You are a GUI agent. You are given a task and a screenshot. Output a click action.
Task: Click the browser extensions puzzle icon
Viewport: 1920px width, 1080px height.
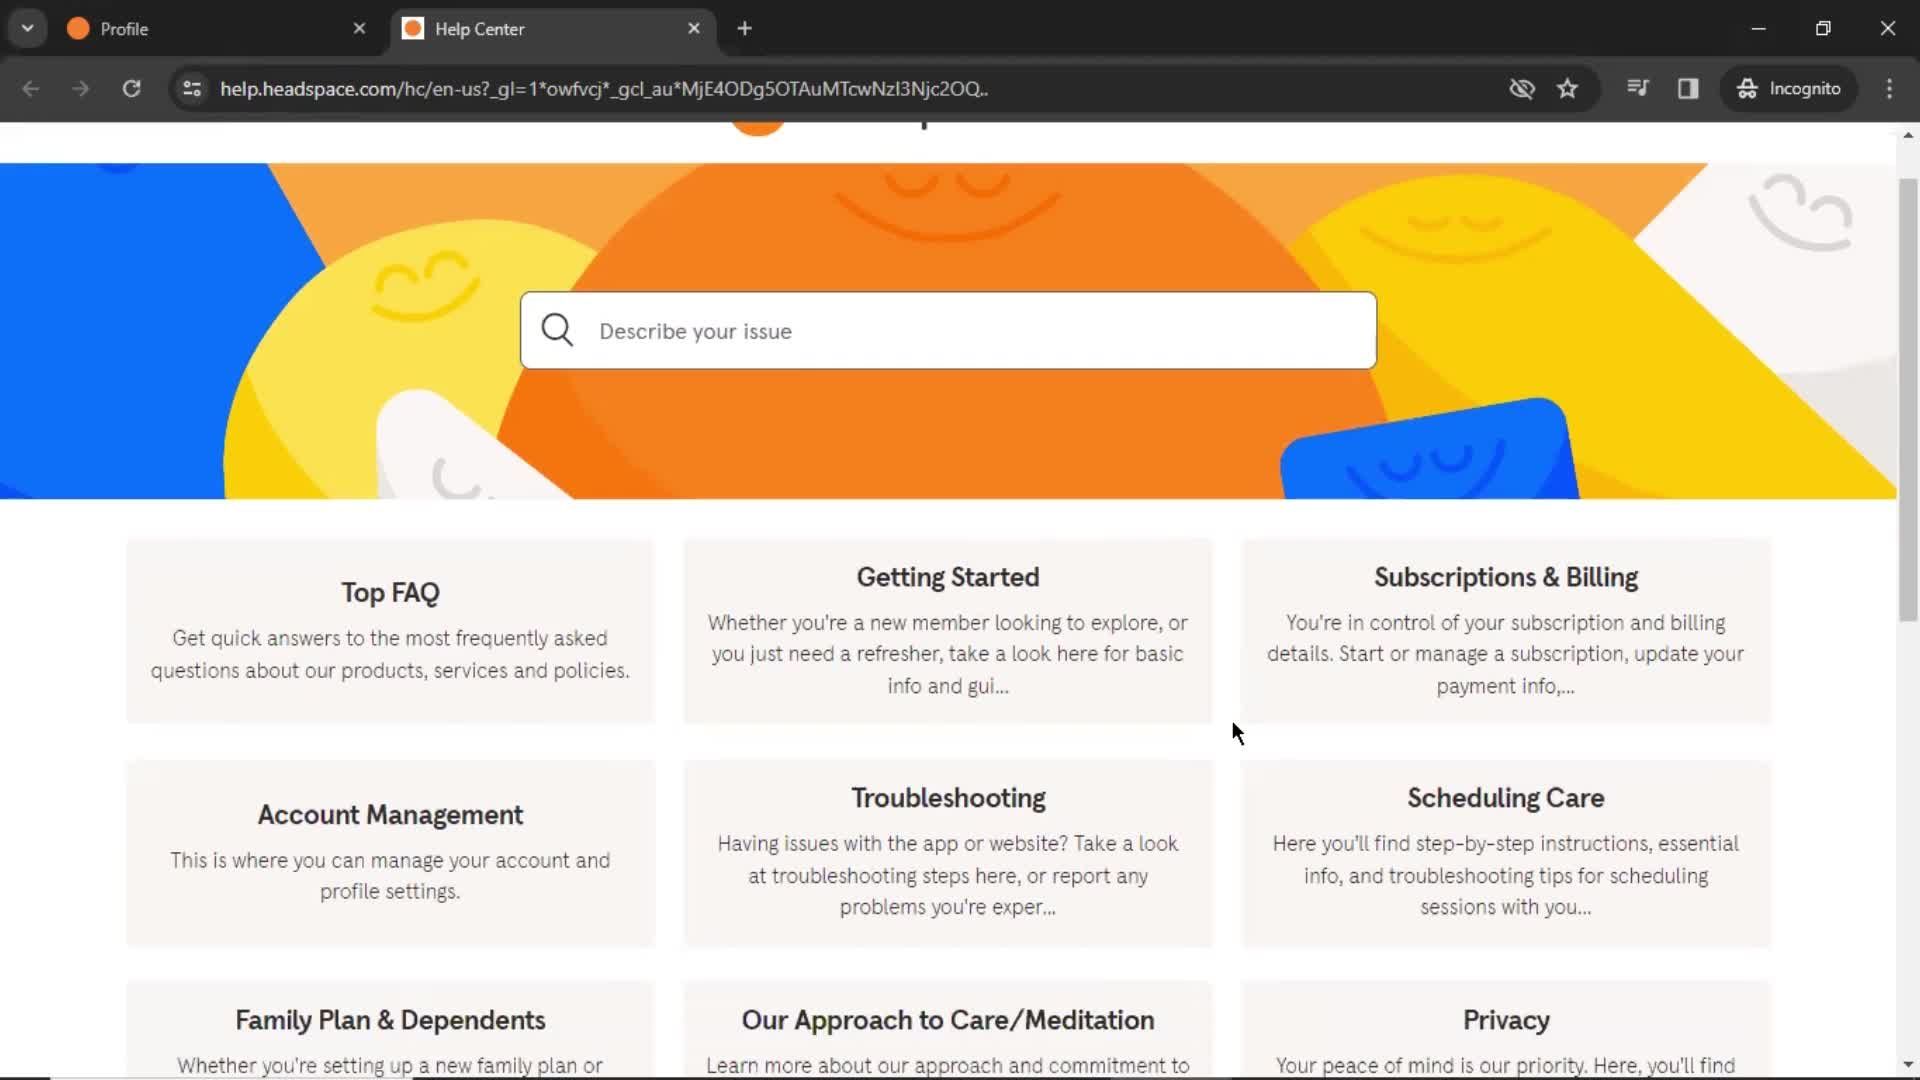(1638, 88)
